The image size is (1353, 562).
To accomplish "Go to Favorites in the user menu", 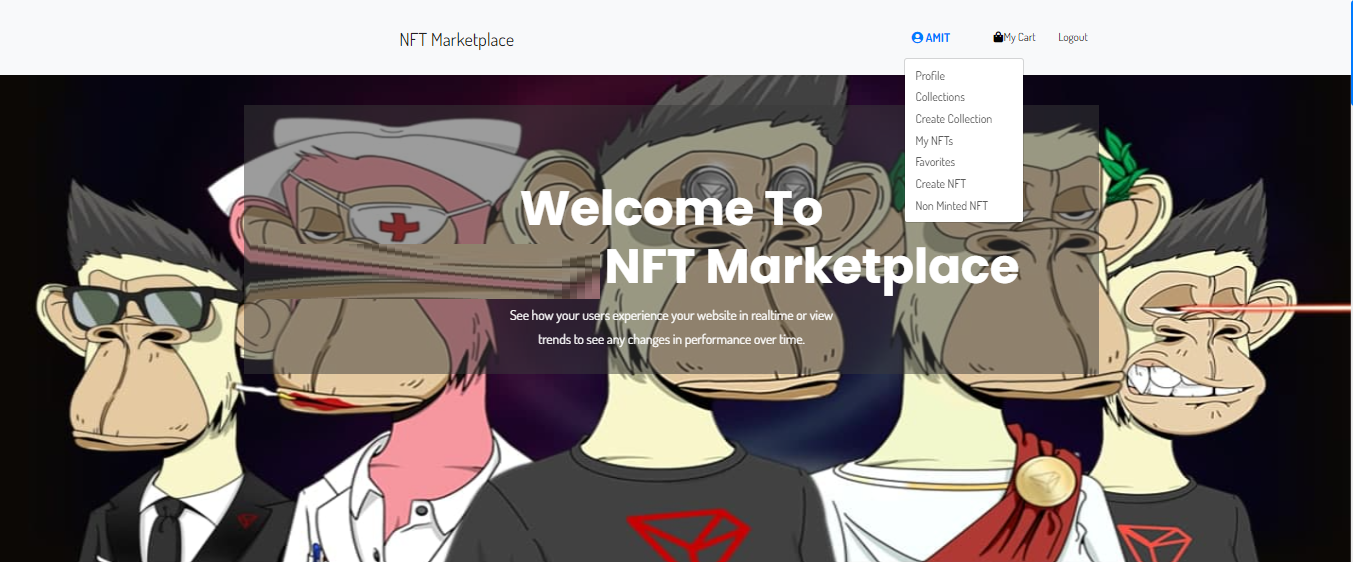I will click(935, 162).
